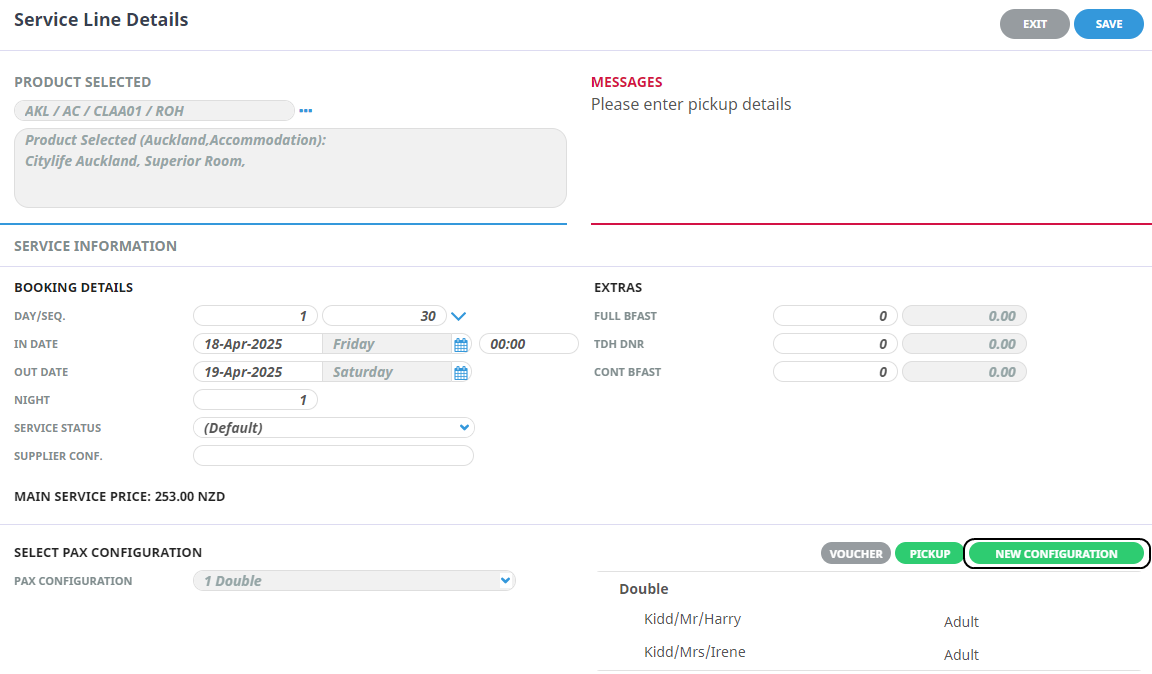The width and height of the screenshot is (1152, 674).
Task: Open the Service Status dropdown
Action: pyautogui.click(x=333, y=428)
